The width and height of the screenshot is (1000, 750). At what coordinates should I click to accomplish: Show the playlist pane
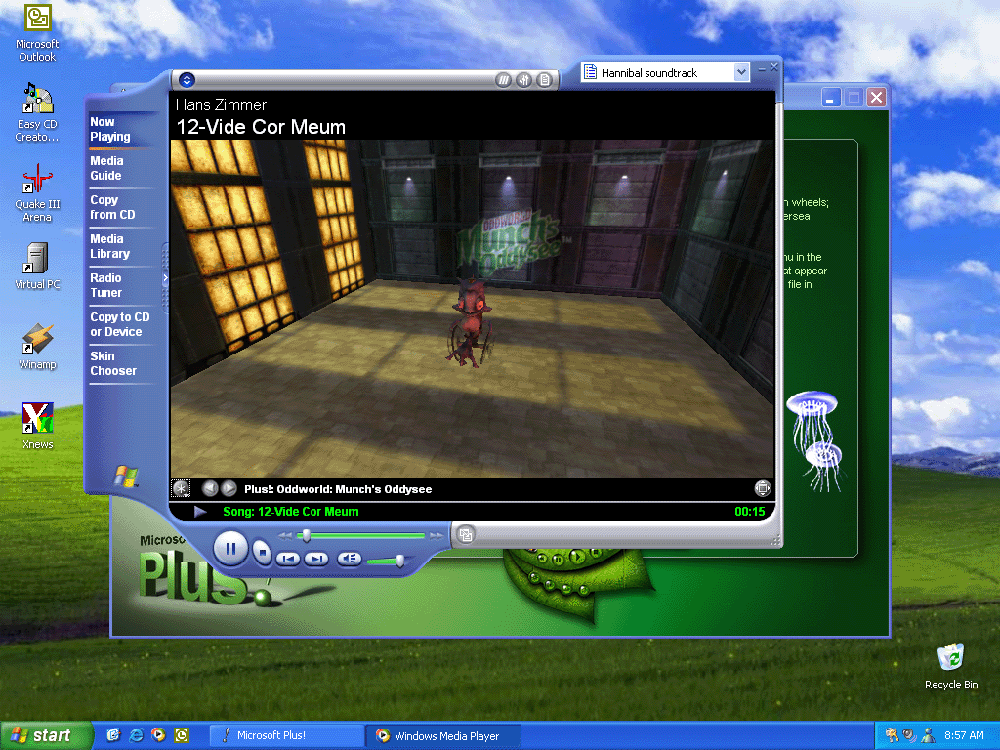pos(544,80)
